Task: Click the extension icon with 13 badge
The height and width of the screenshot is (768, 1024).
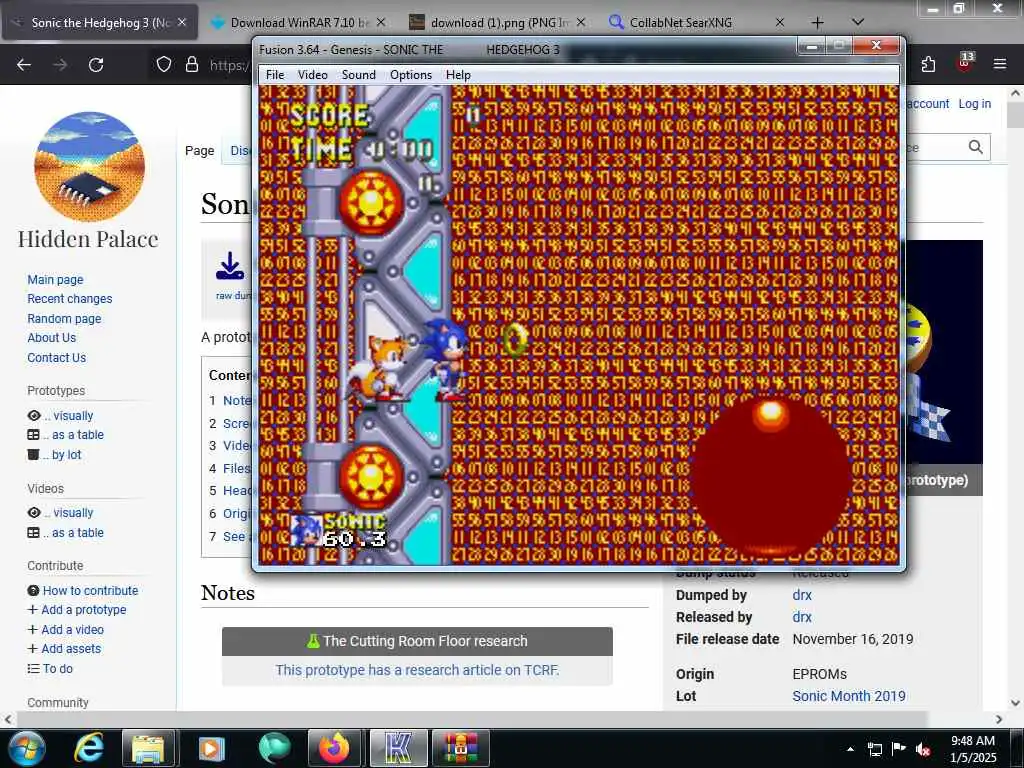Action: 965,63
